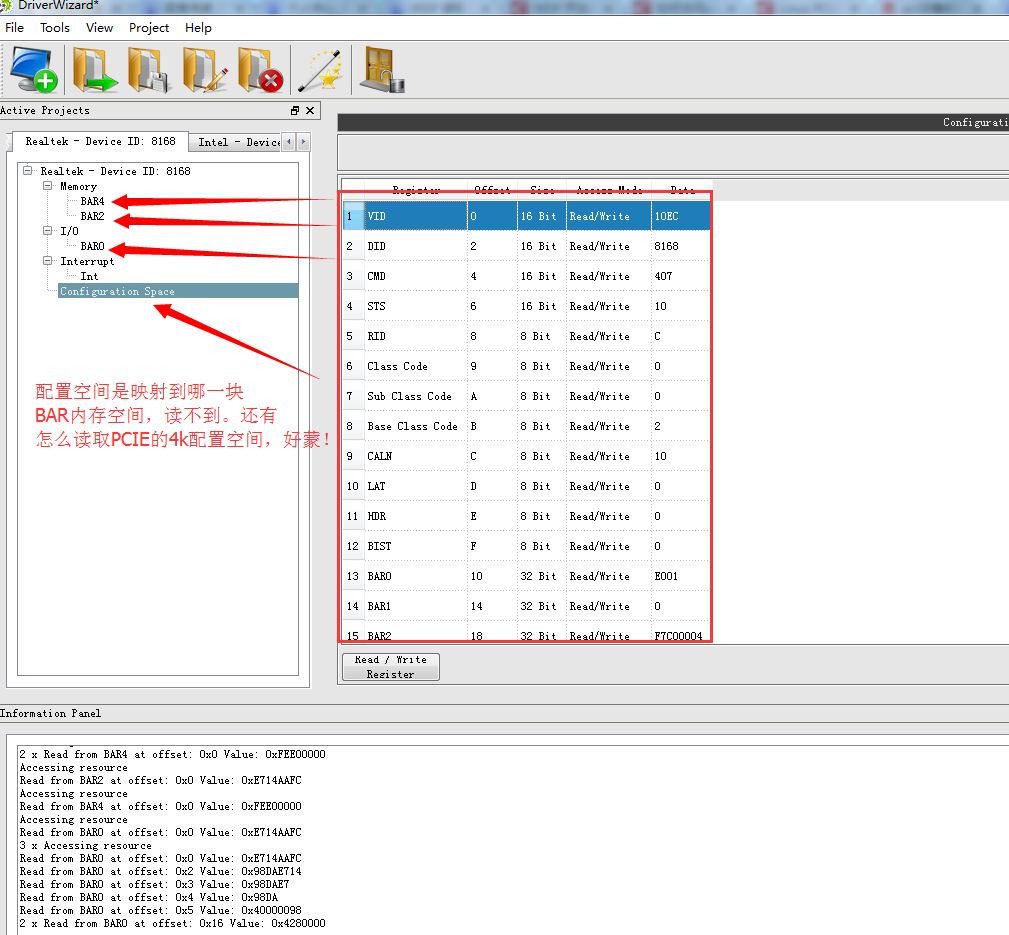Save project folder icon with floppy disk
Viewport: 1009px width, 935px height.
[148, 69]
